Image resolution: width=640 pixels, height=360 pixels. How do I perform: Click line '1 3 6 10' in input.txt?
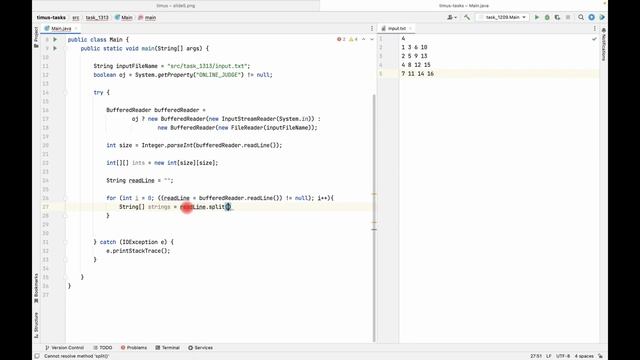[x=414, y=47]
